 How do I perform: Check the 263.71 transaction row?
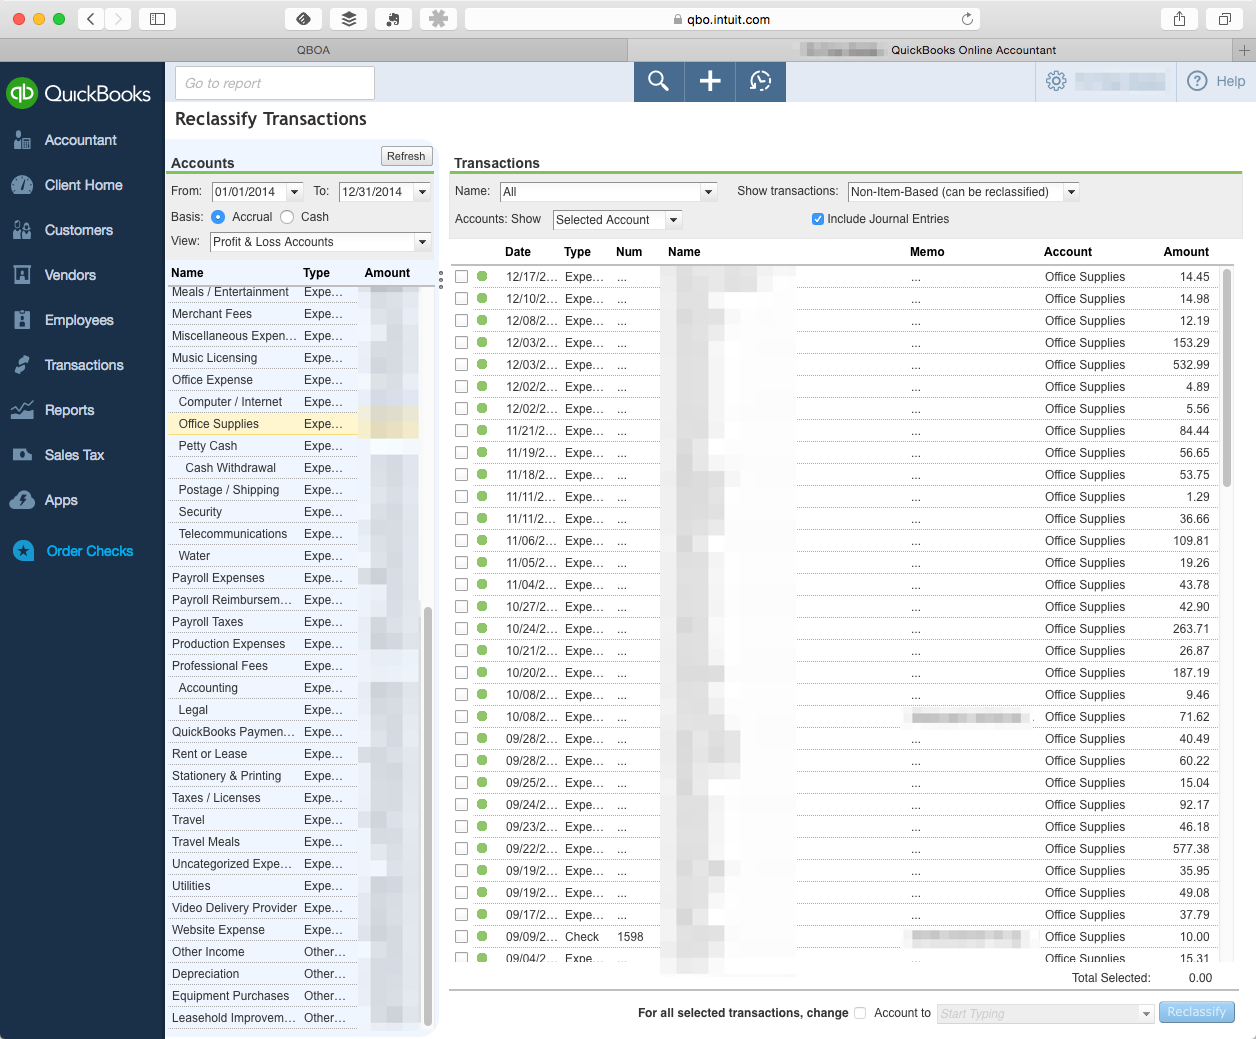point(461,629)
